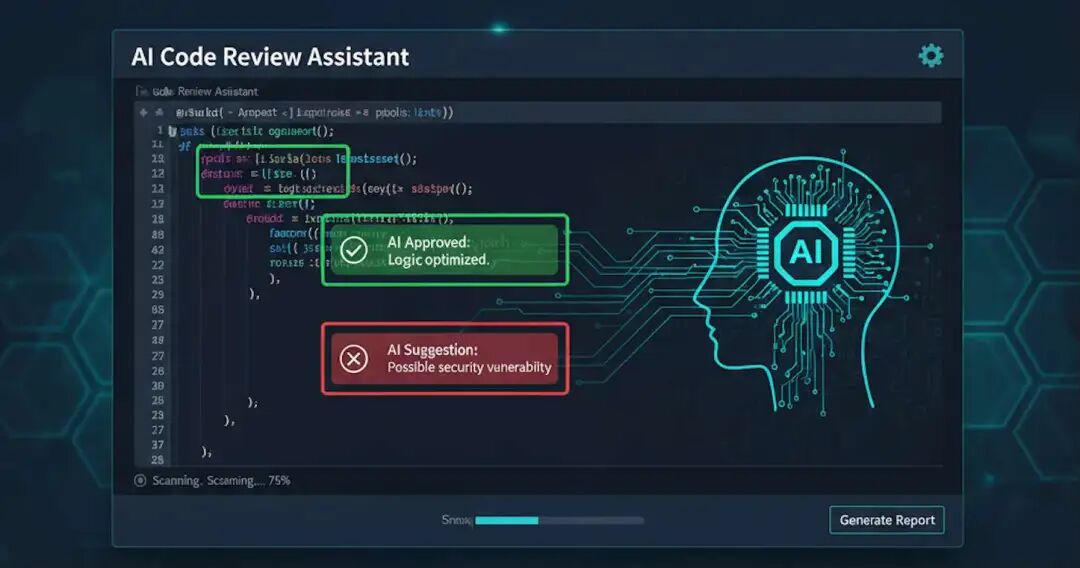
Task: Click the red X icon in AI Suggestion
Action: (354, 358)
